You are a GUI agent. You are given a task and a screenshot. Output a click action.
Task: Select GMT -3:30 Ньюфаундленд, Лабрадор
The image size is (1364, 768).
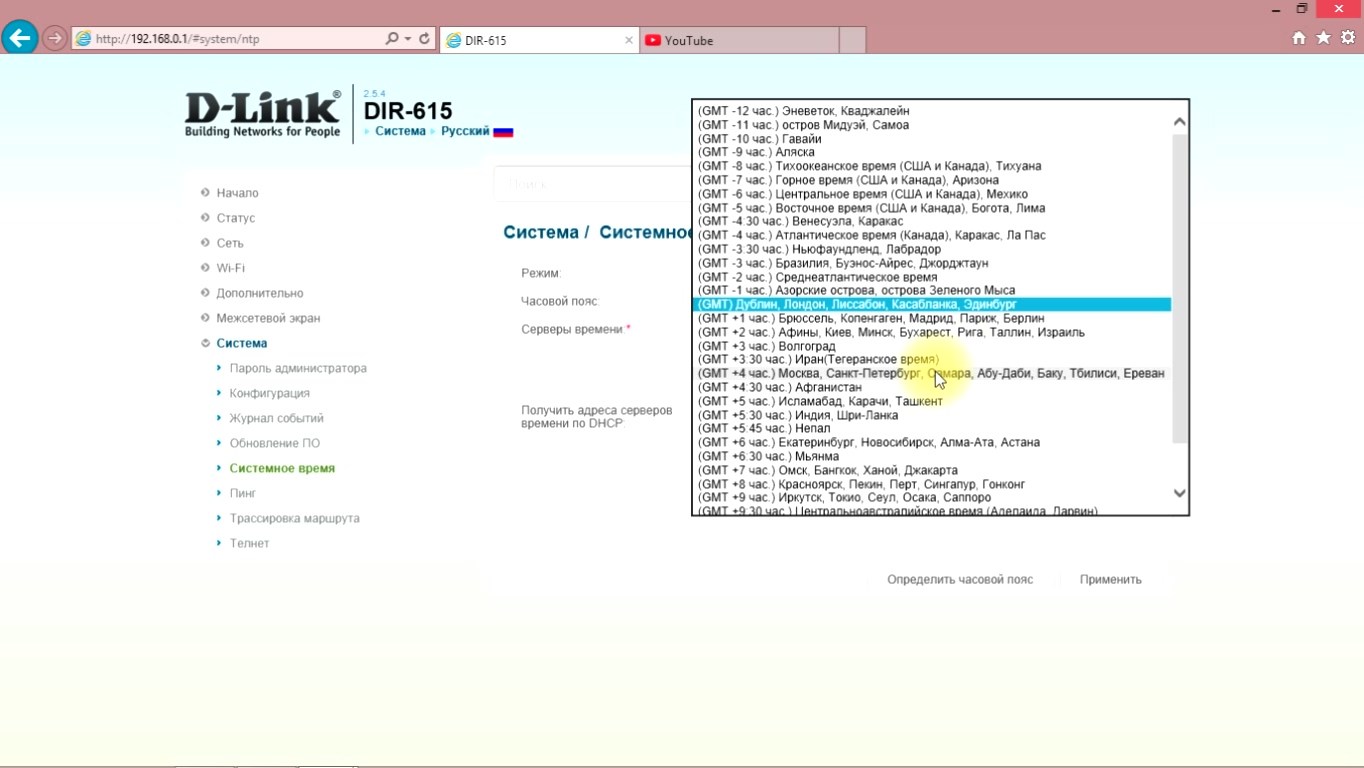point(932,249)
